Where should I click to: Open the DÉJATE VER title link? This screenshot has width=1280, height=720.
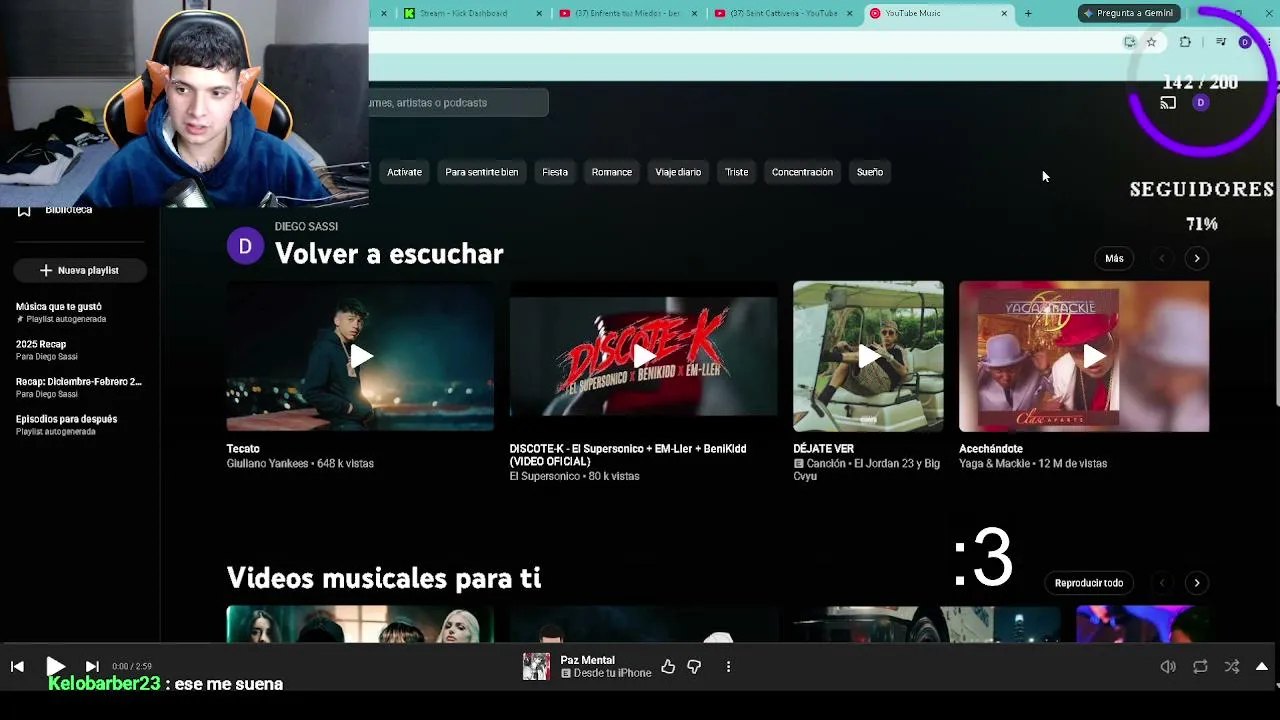click(824, 449)
